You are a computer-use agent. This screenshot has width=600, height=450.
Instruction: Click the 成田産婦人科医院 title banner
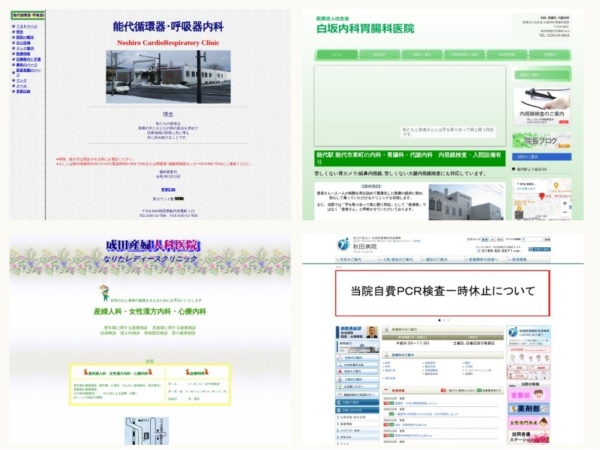point(153,245)
